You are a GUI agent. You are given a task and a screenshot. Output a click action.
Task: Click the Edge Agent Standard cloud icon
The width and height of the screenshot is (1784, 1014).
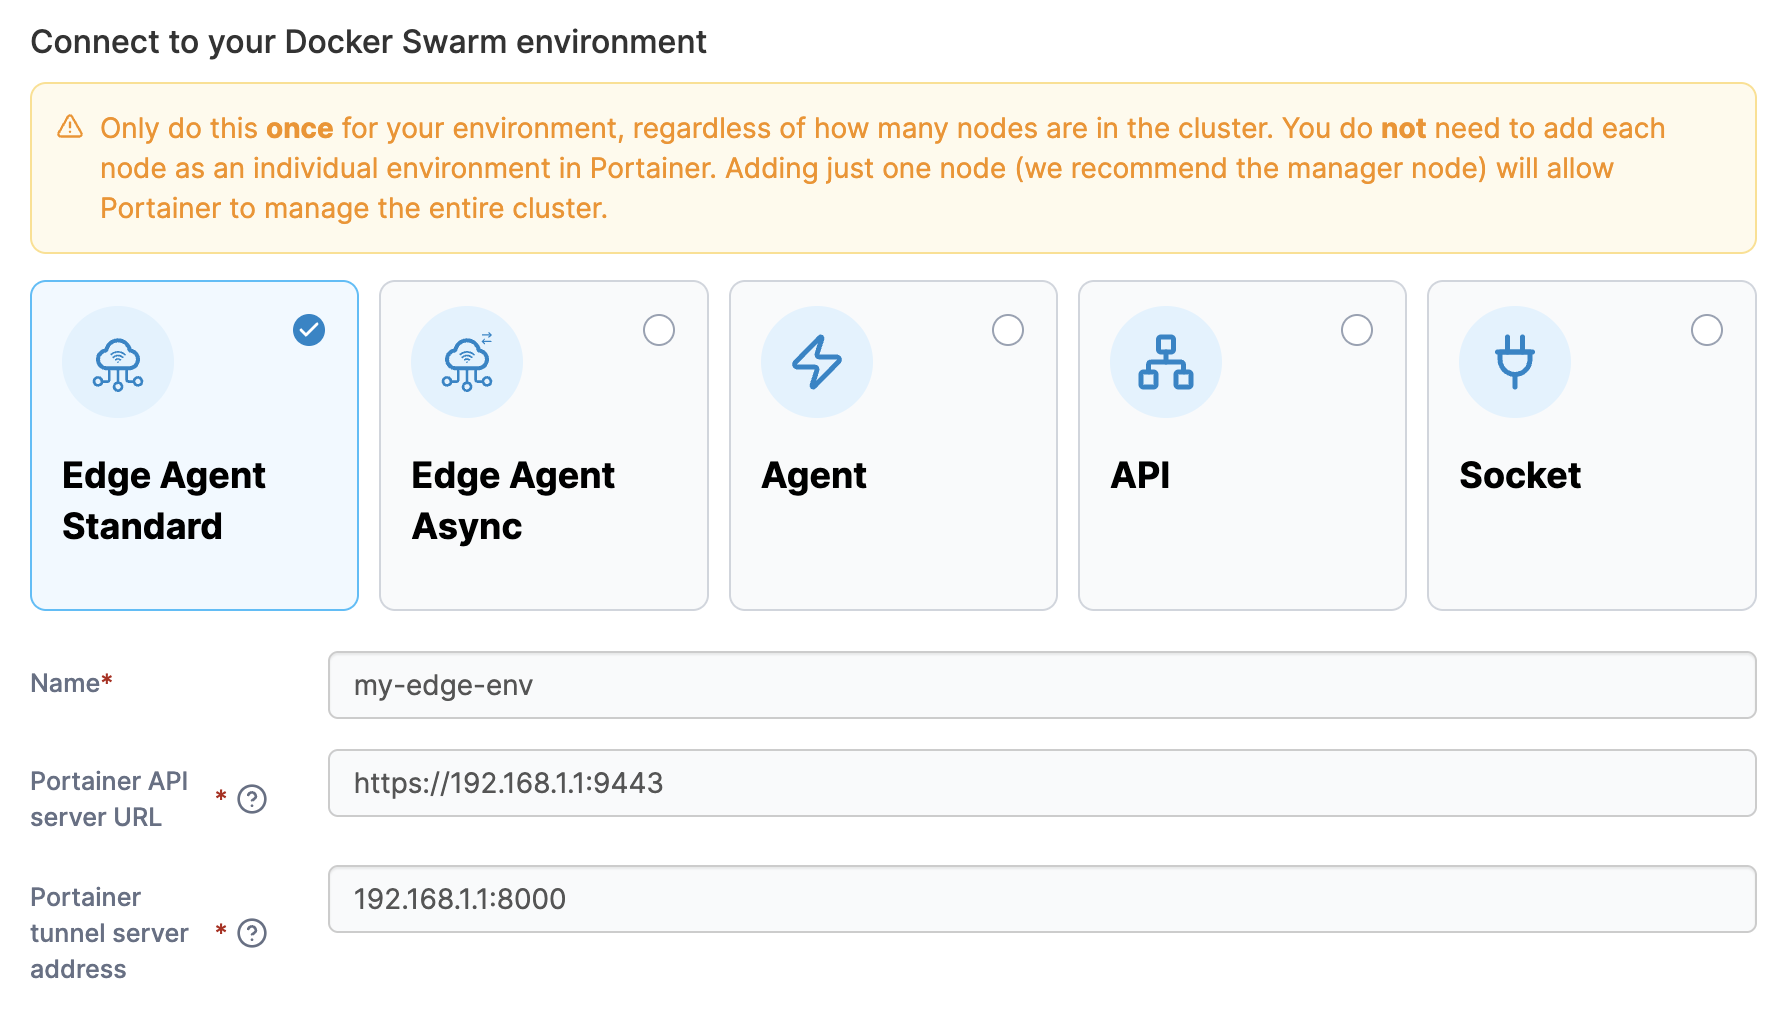[118, 362]
